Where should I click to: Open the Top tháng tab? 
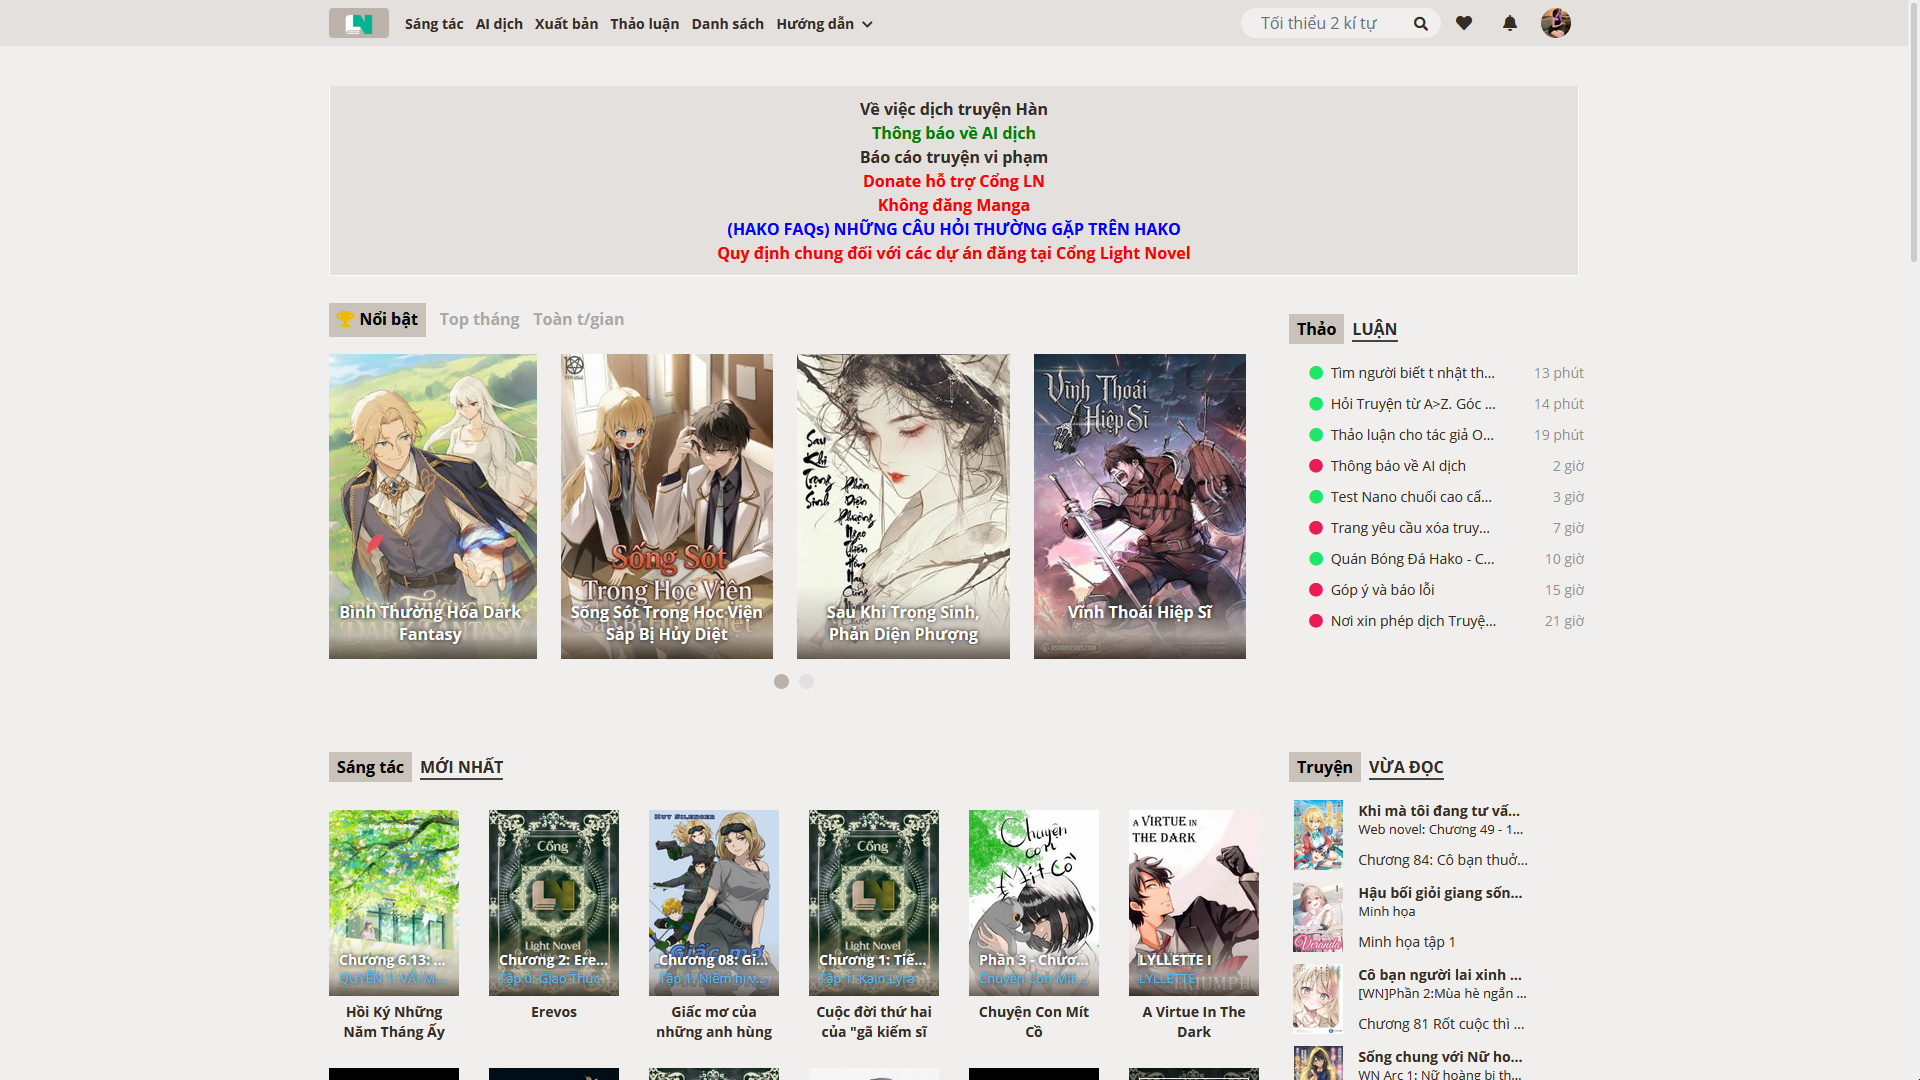pos(479,319)
